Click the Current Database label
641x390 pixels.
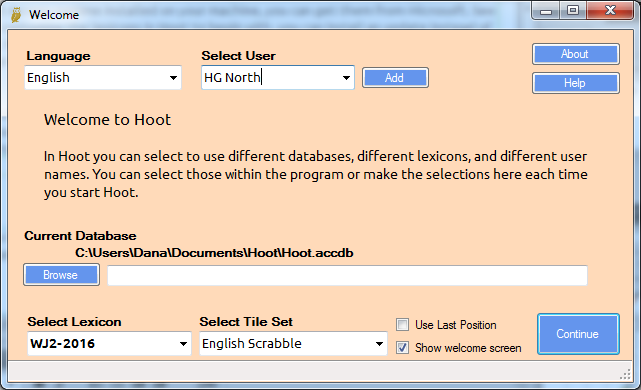(x=80, y=236)
